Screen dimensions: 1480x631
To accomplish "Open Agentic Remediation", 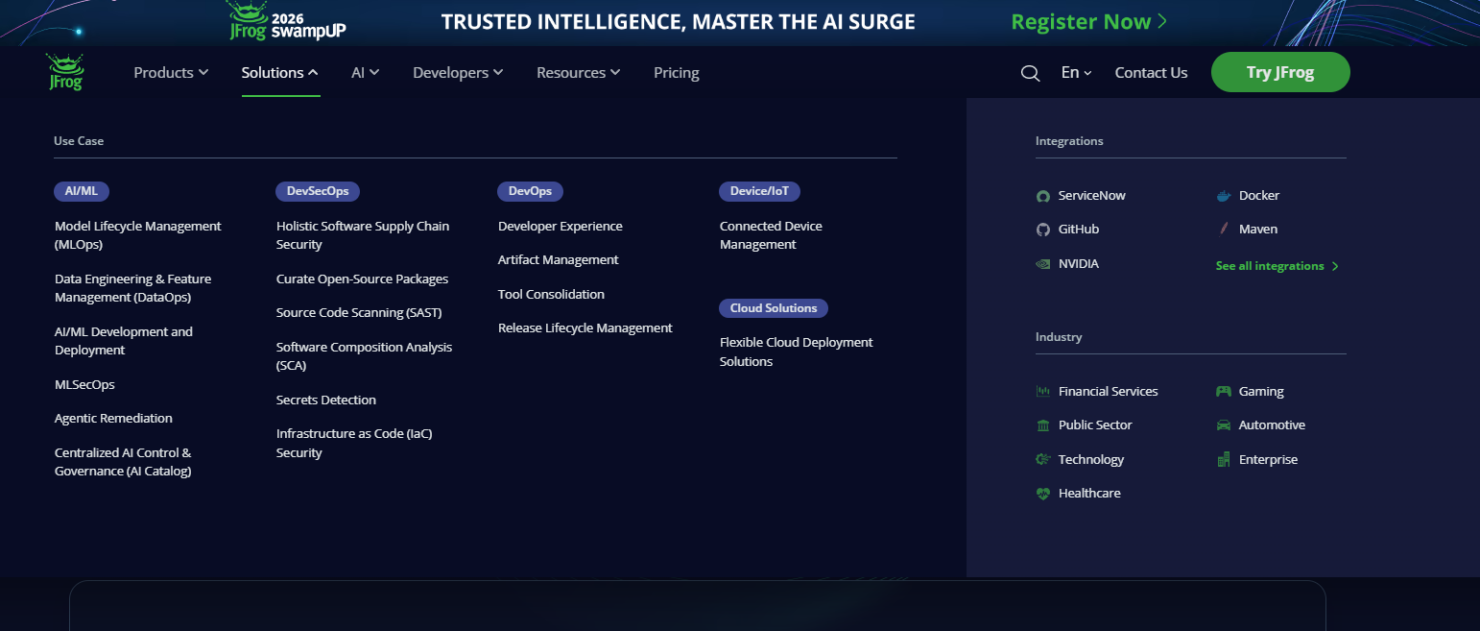I will point(113,419).
